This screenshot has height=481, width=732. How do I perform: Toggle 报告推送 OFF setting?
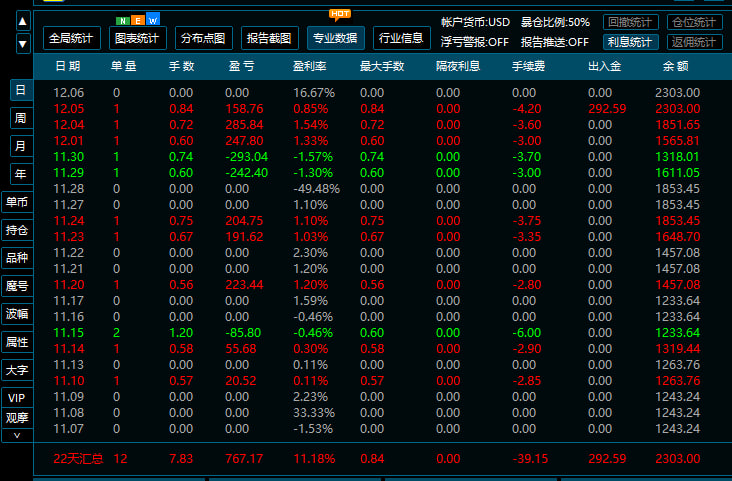pos(555,42)
